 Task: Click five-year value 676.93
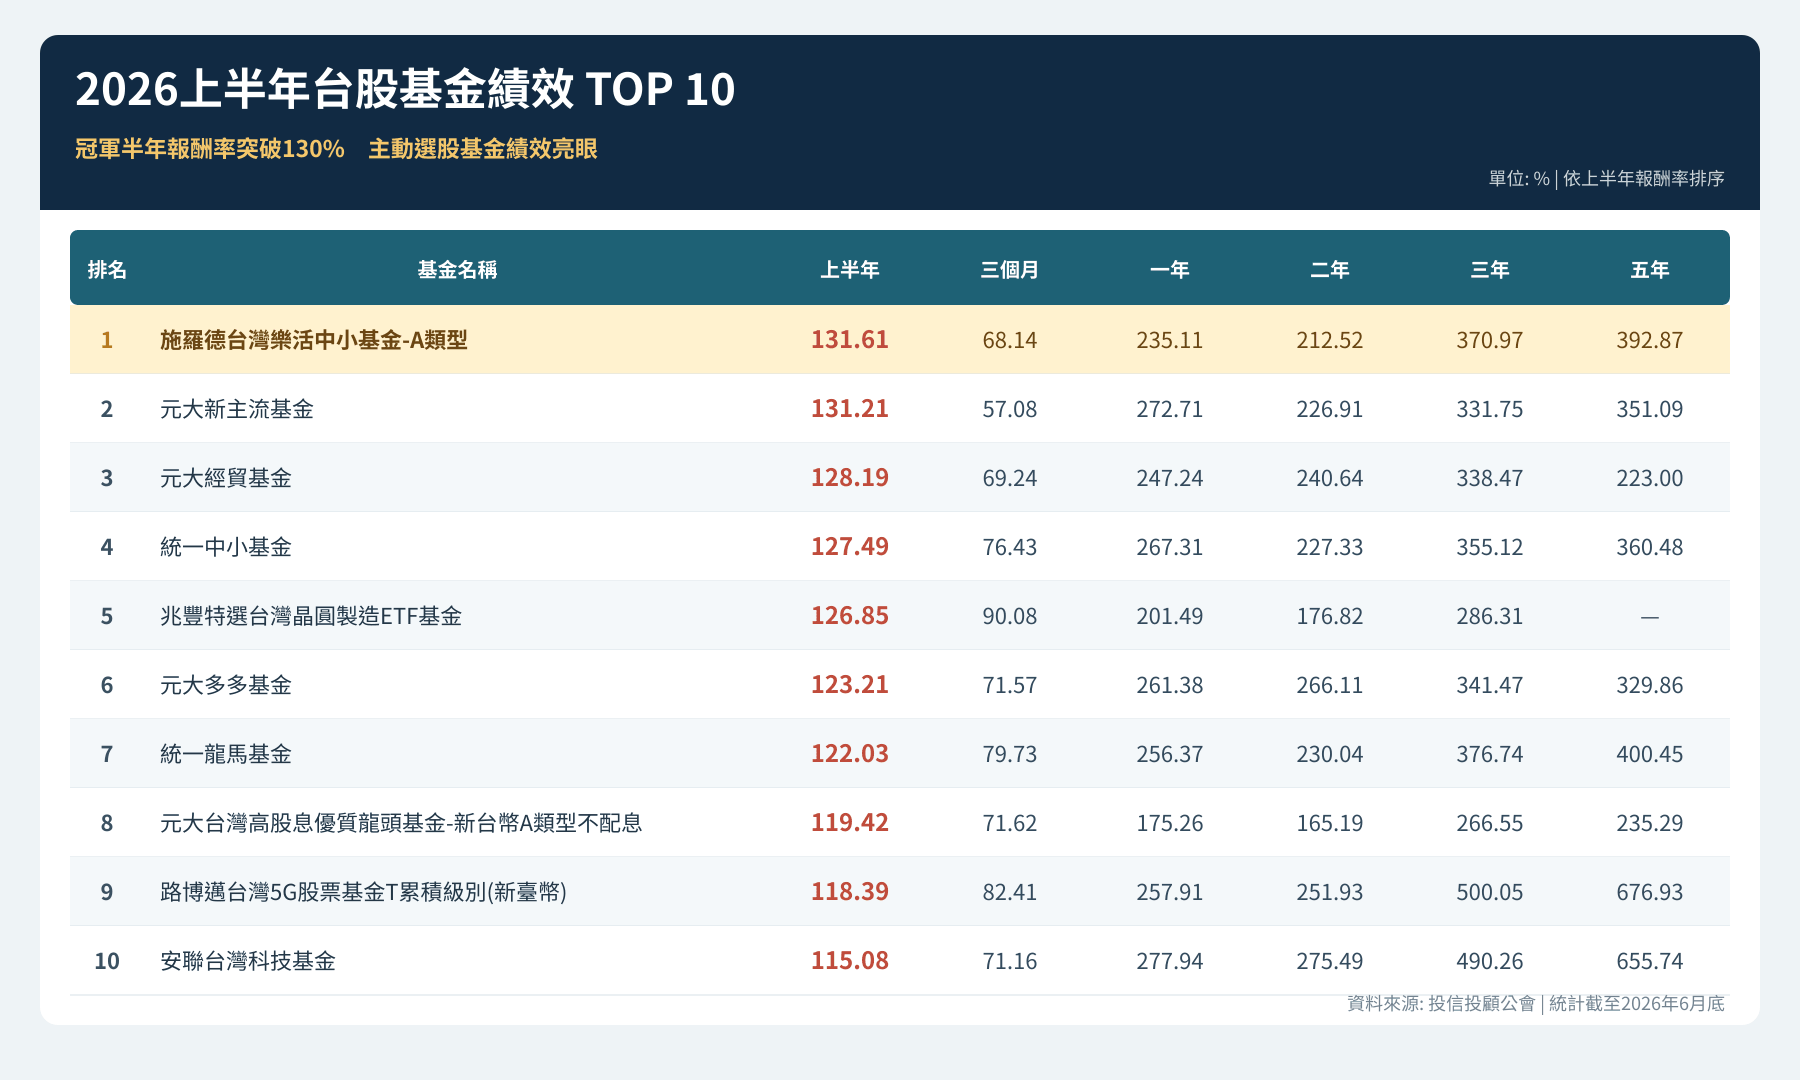point(1650,892)
